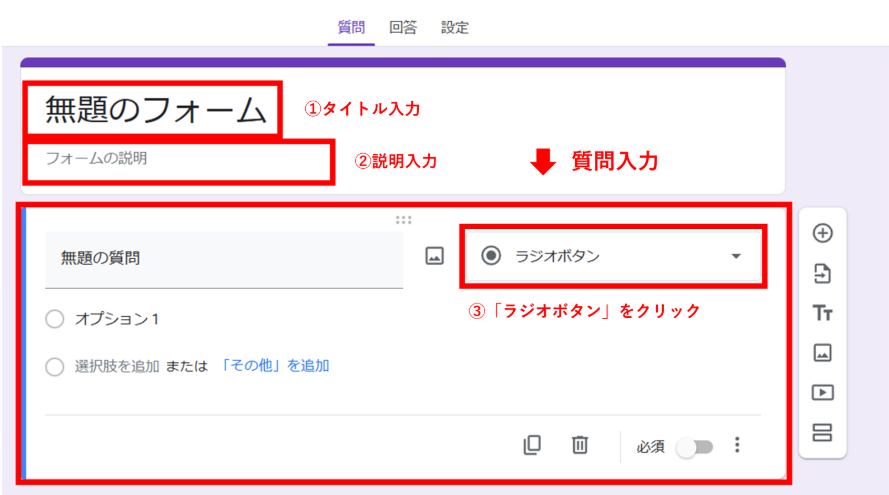
Task: Insert image next to question title
Action: (x=434, y=256)
